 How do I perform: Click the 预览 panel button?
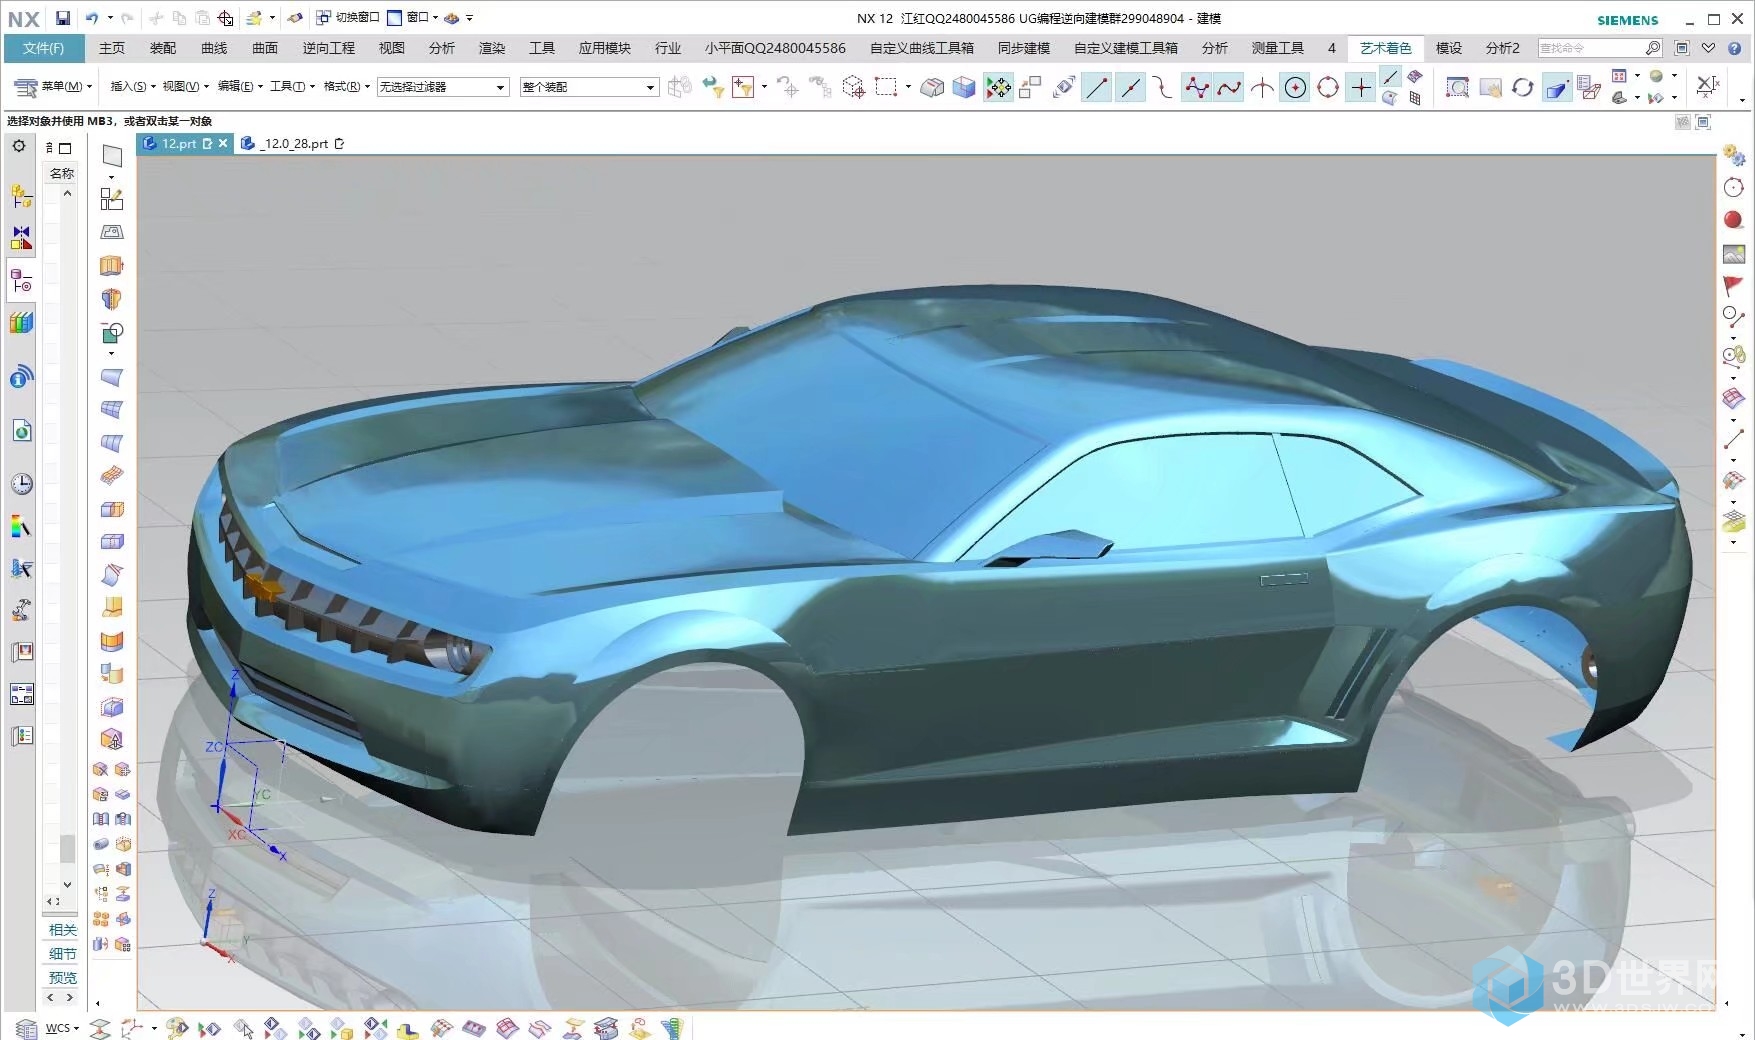[63, 978]
